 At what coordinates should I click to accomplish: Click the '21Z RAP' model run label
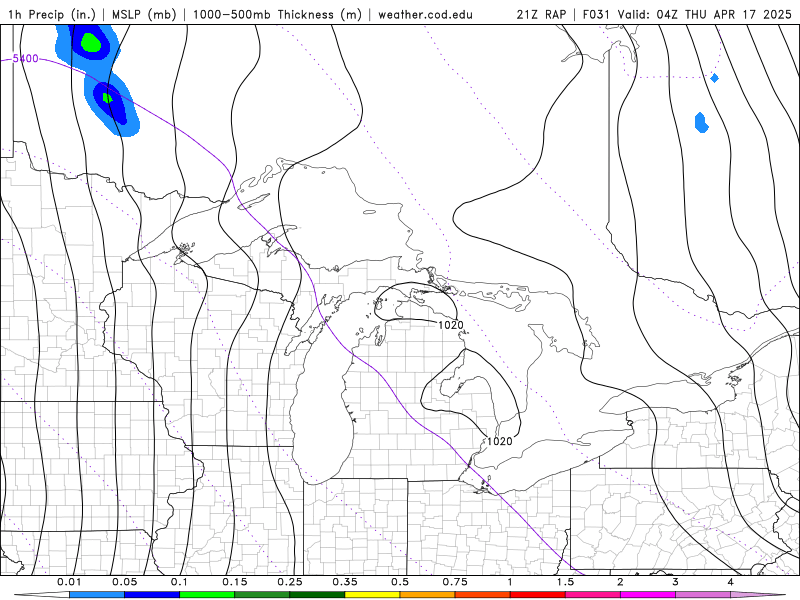click(x=541, y=14)
